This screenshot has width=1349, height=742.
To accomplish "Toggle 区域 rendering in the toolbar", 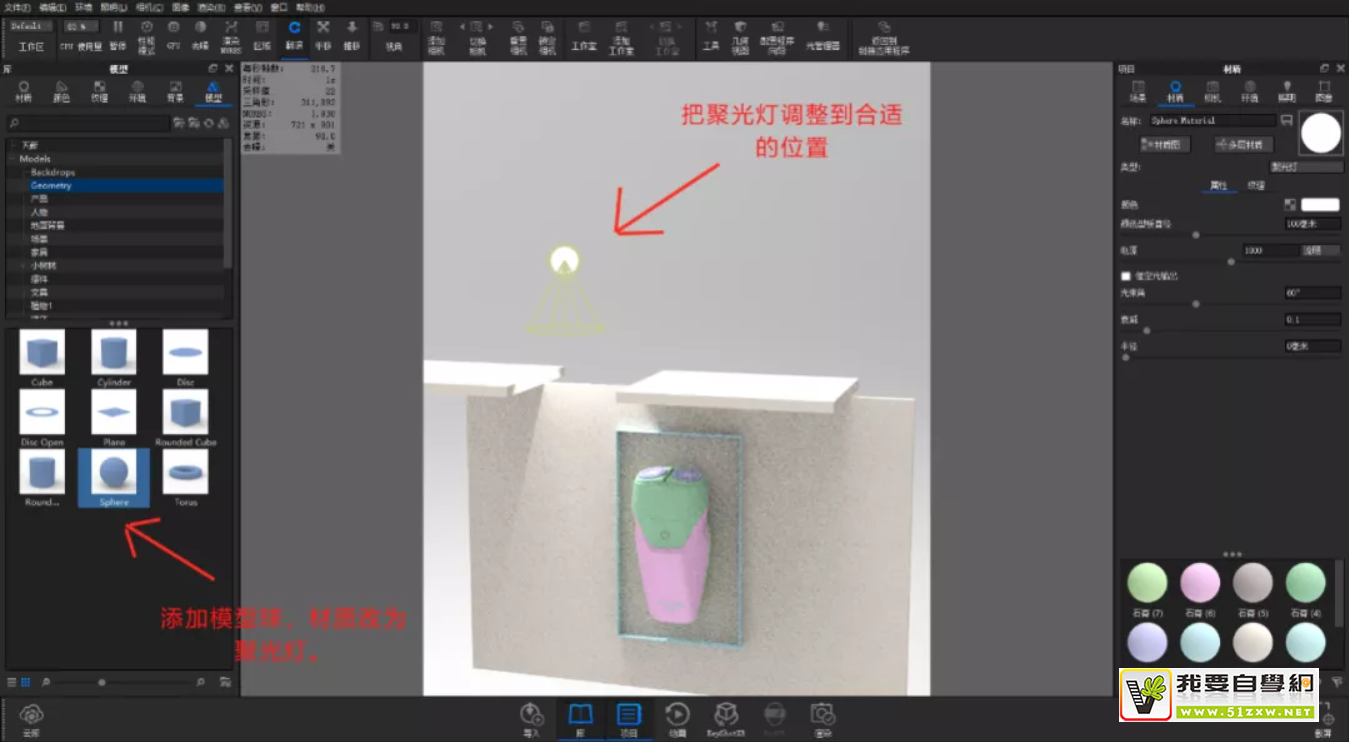I will click(262, 30).
